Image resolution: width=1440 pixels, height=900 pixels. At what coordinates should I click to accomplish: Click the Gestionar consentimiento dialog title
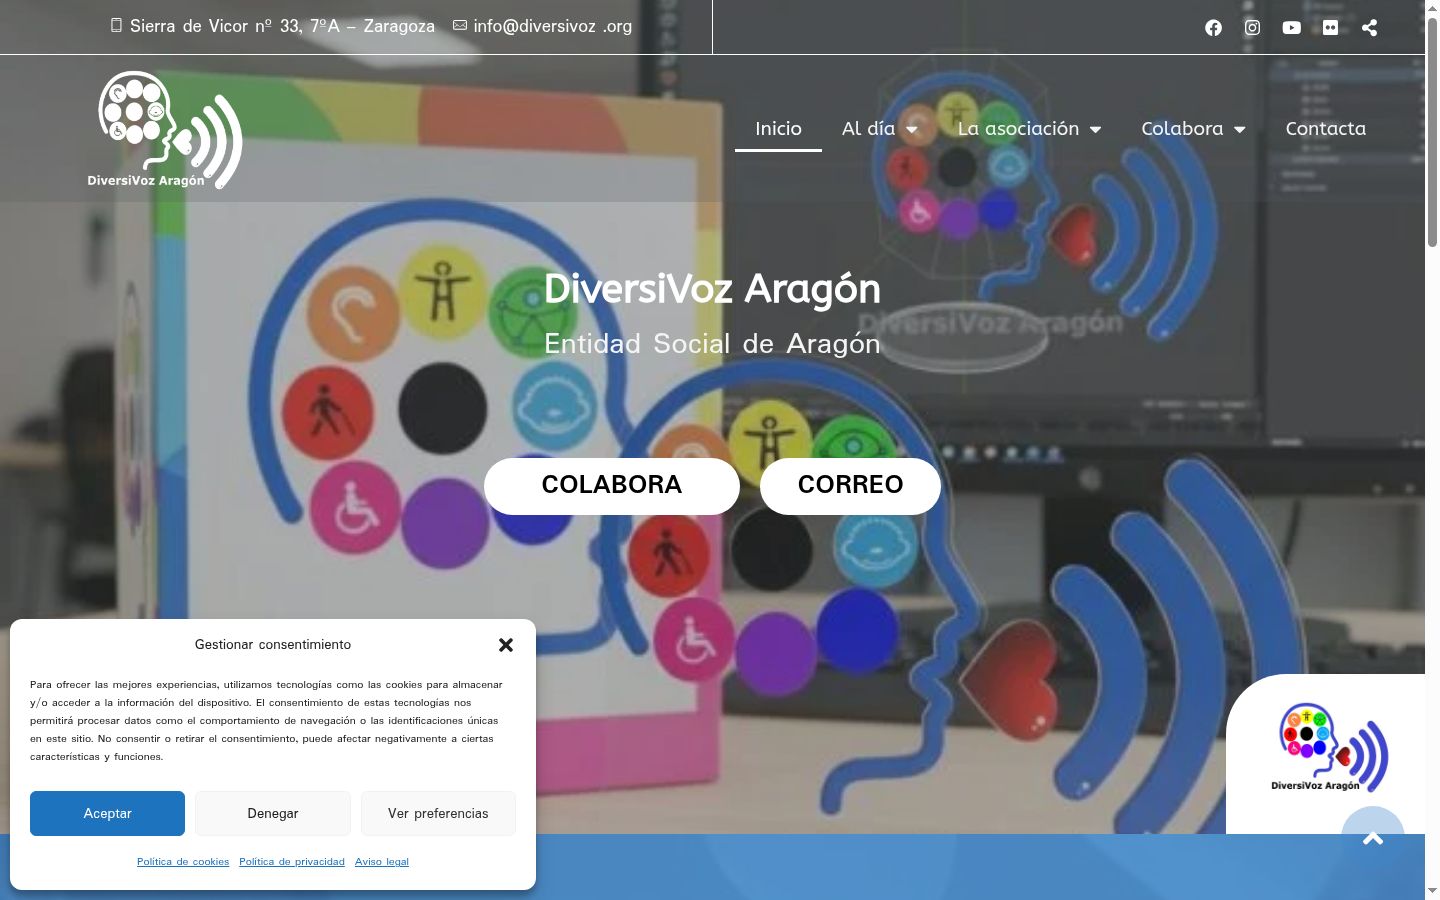[x=273, y=645]
